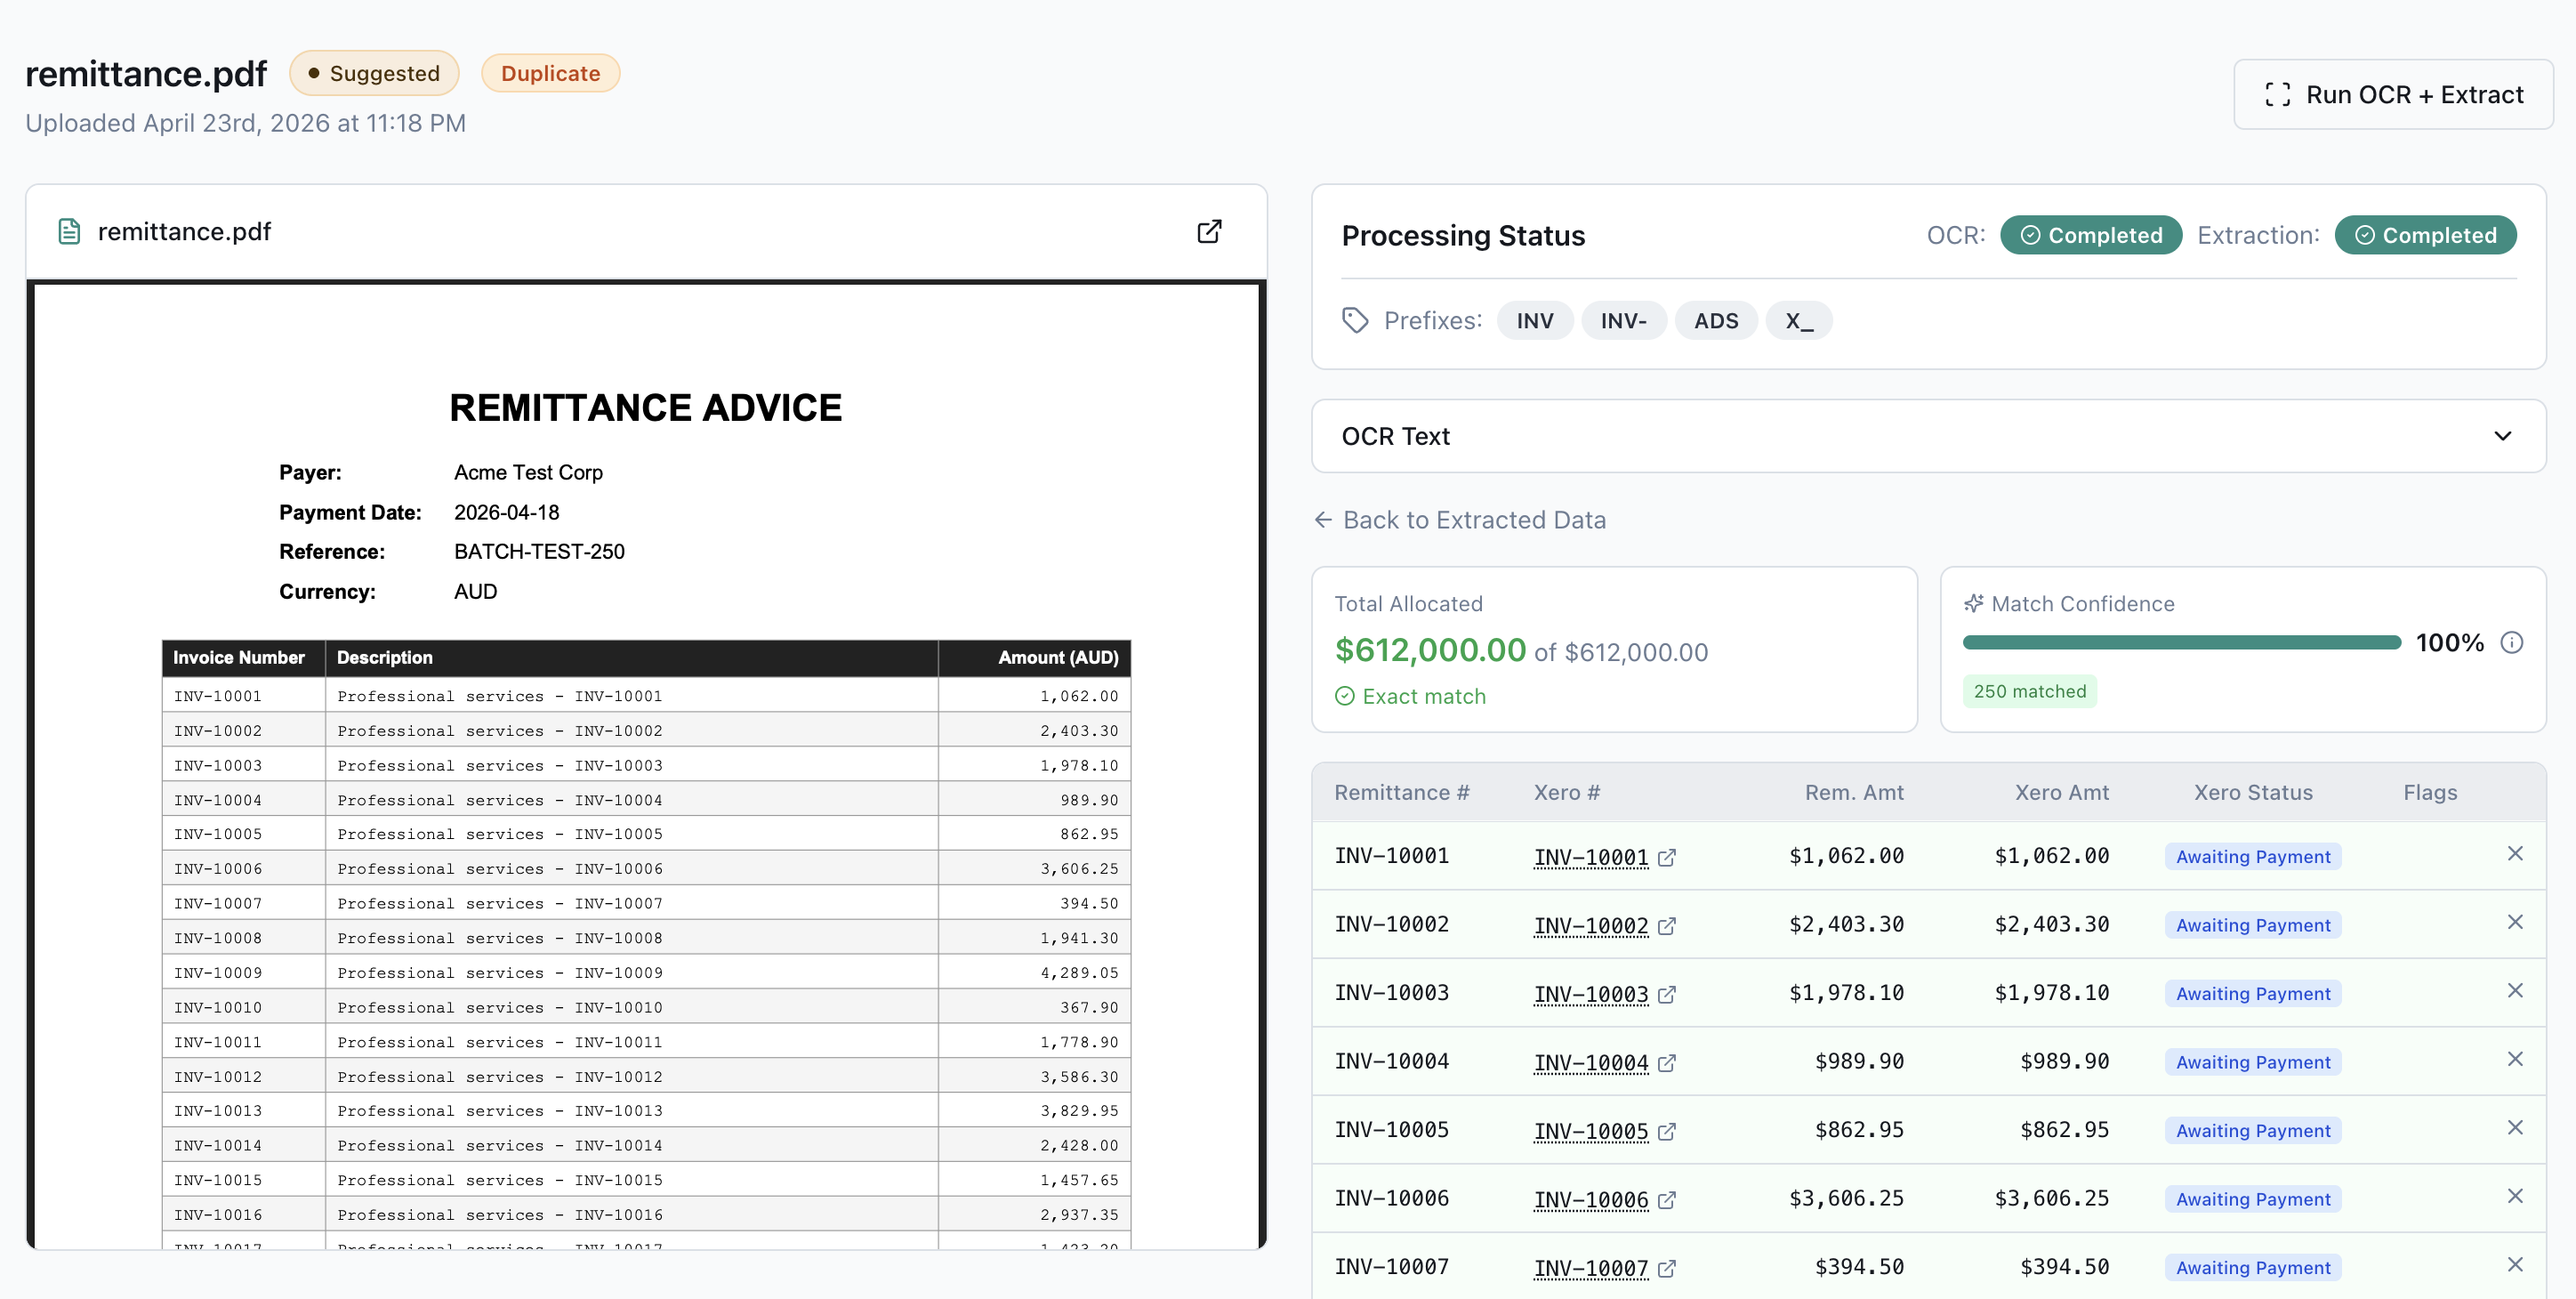
Task: Remove the INV-10006 match row
Action: [x=2515, y=1196]
